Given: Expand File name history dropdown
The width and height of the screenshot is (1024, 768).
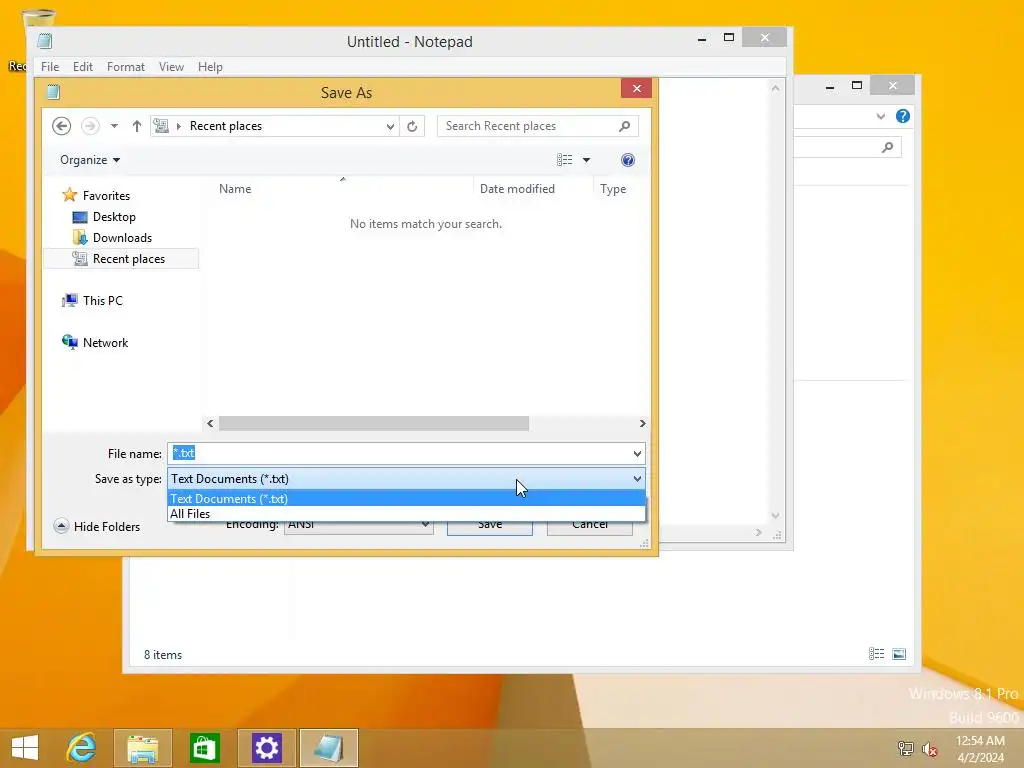Looking at the screenshot, I should pyautogui.click(x=637, y=453).
